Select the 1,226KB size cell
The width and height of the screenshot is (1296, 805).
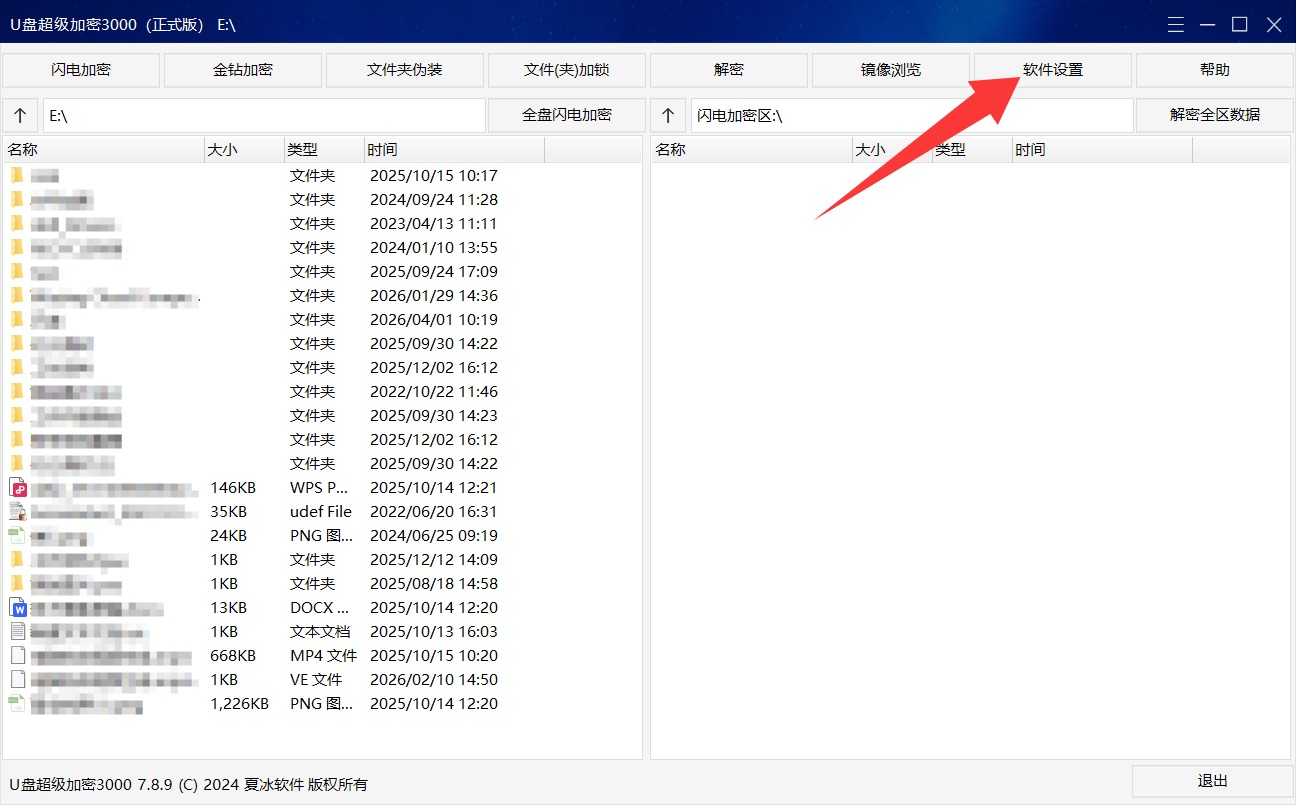[x=239, y=704]
